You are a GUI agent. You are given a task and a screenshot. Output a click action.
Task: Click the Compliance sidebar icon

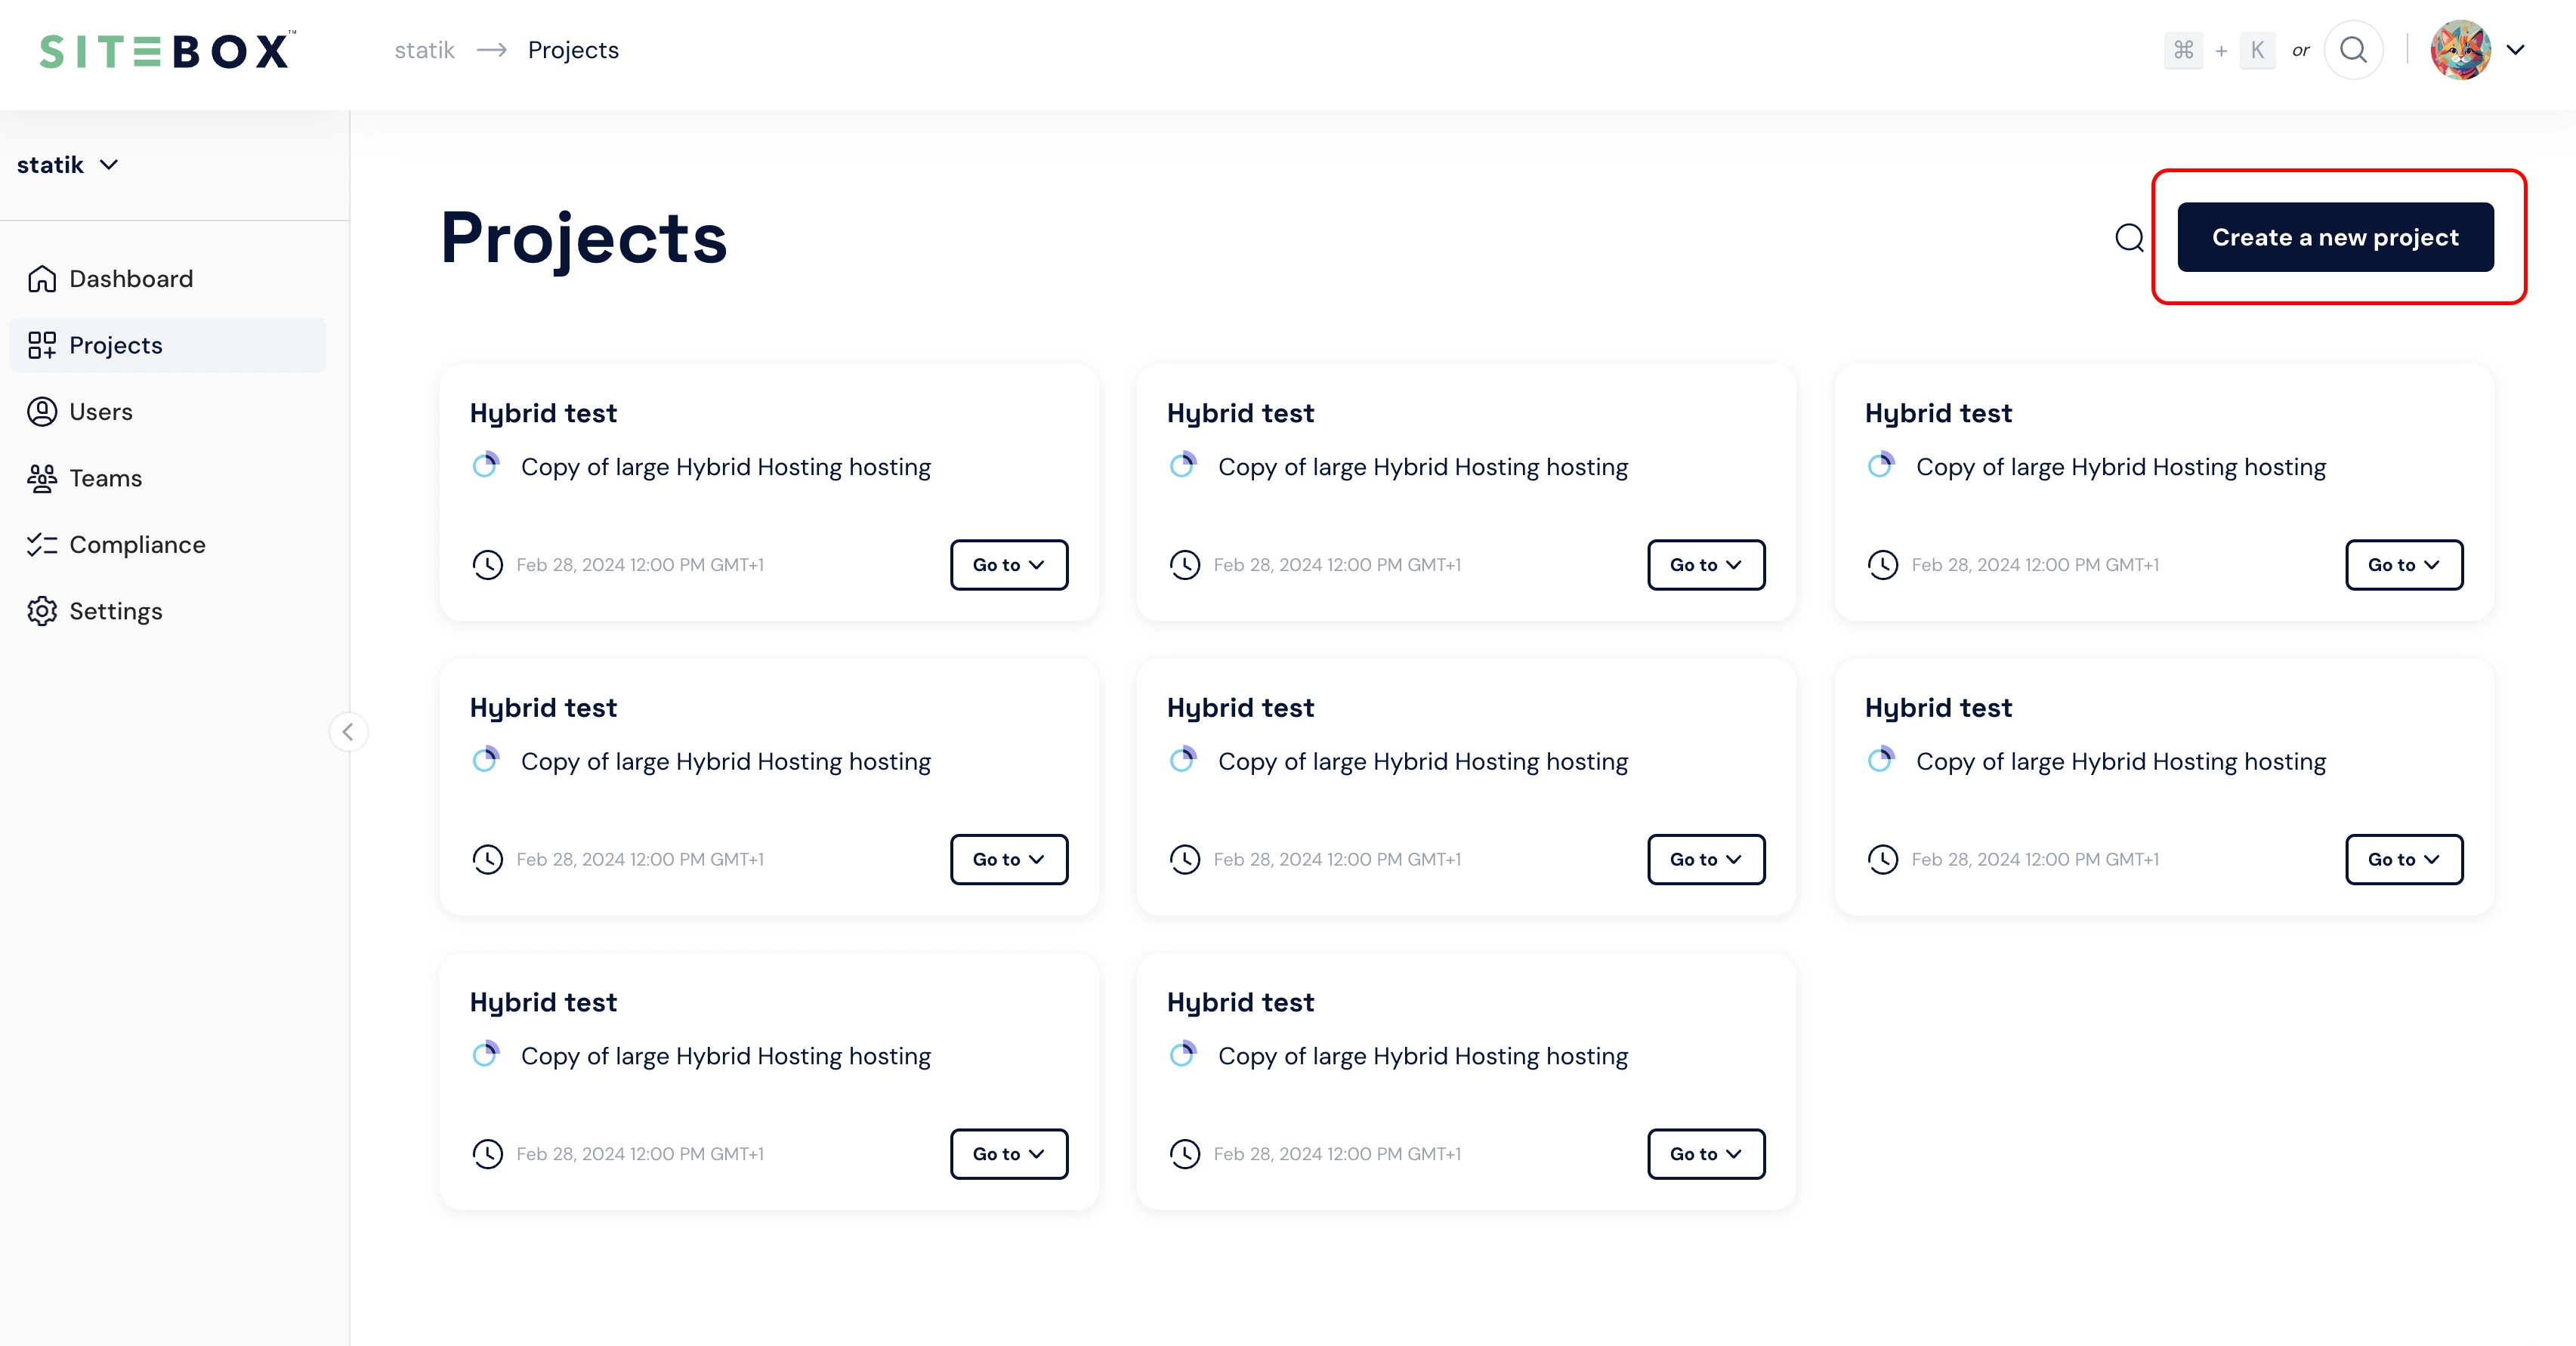[x=42, y=544]
